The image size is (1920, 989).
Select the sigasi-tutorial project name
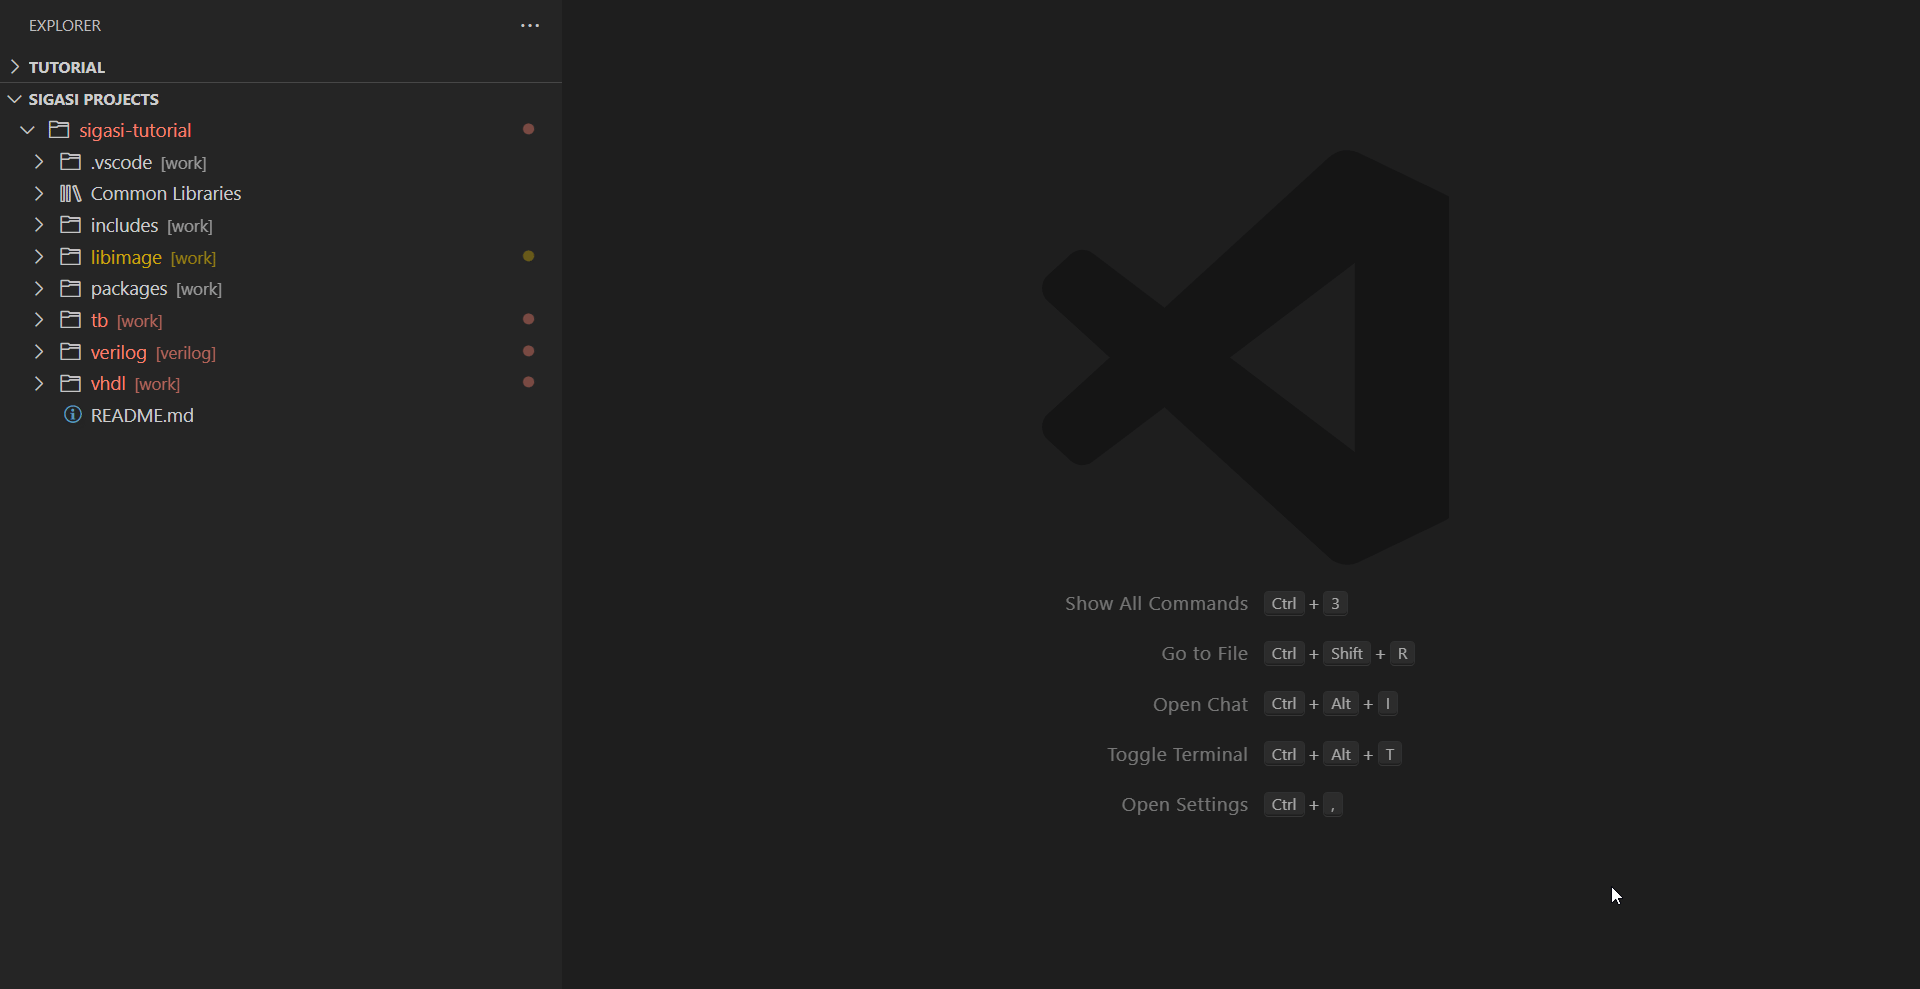click(135, 131)
